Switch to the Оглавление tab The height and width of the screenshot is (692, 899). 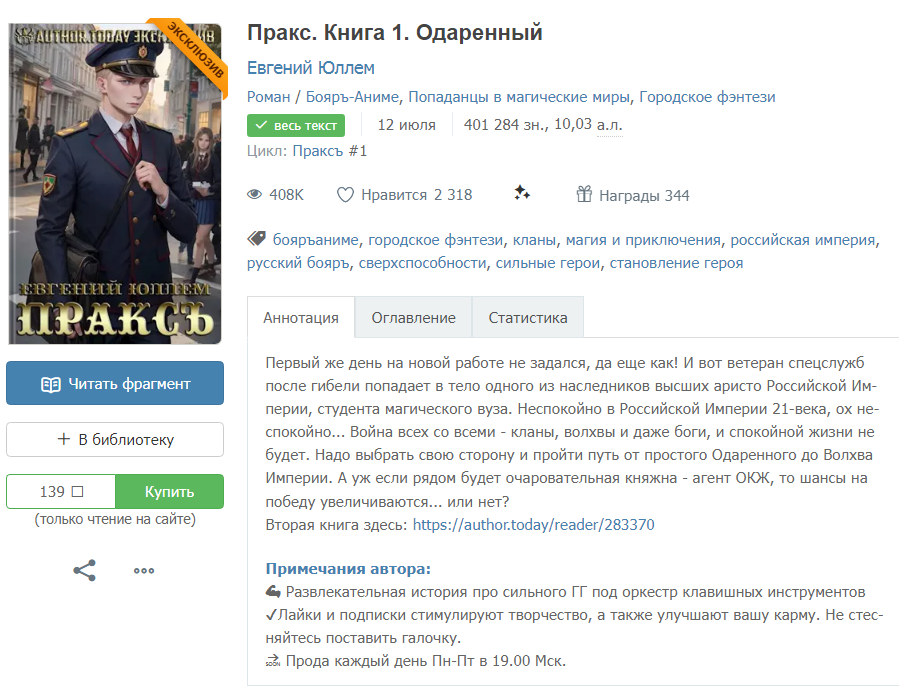413,317
